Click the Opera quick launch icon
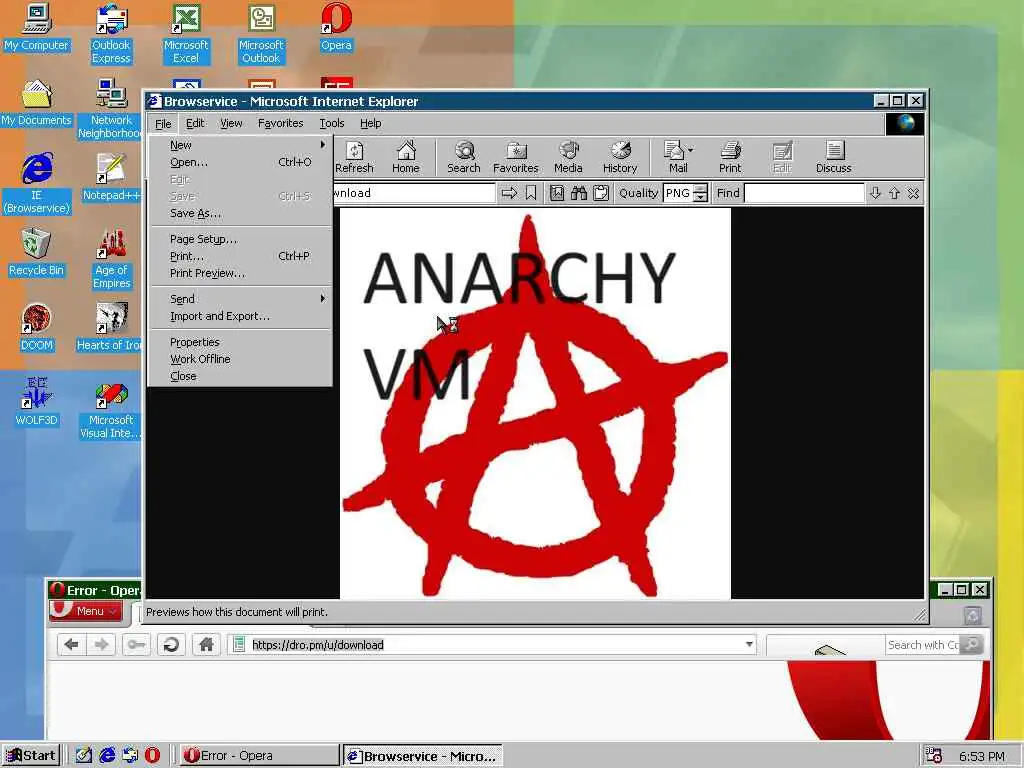 152,756
